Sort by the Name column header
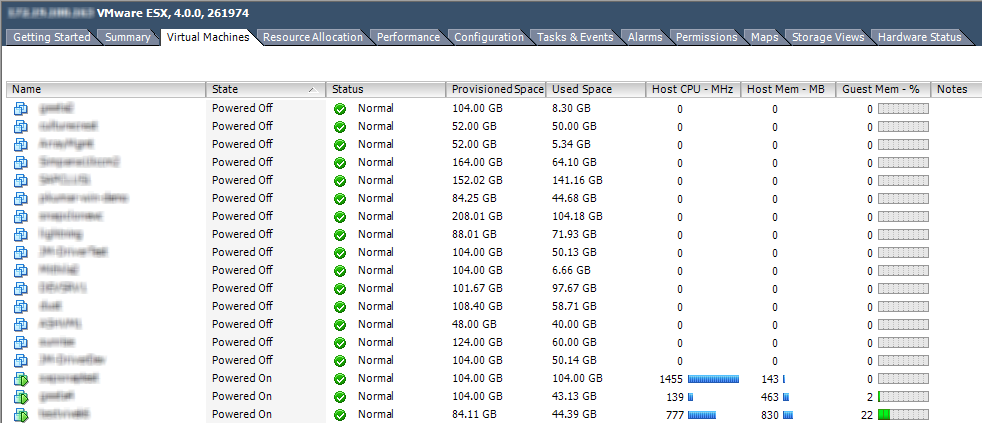Image resolution: width=982 pixels, height=423 pixels. (106, 90)
